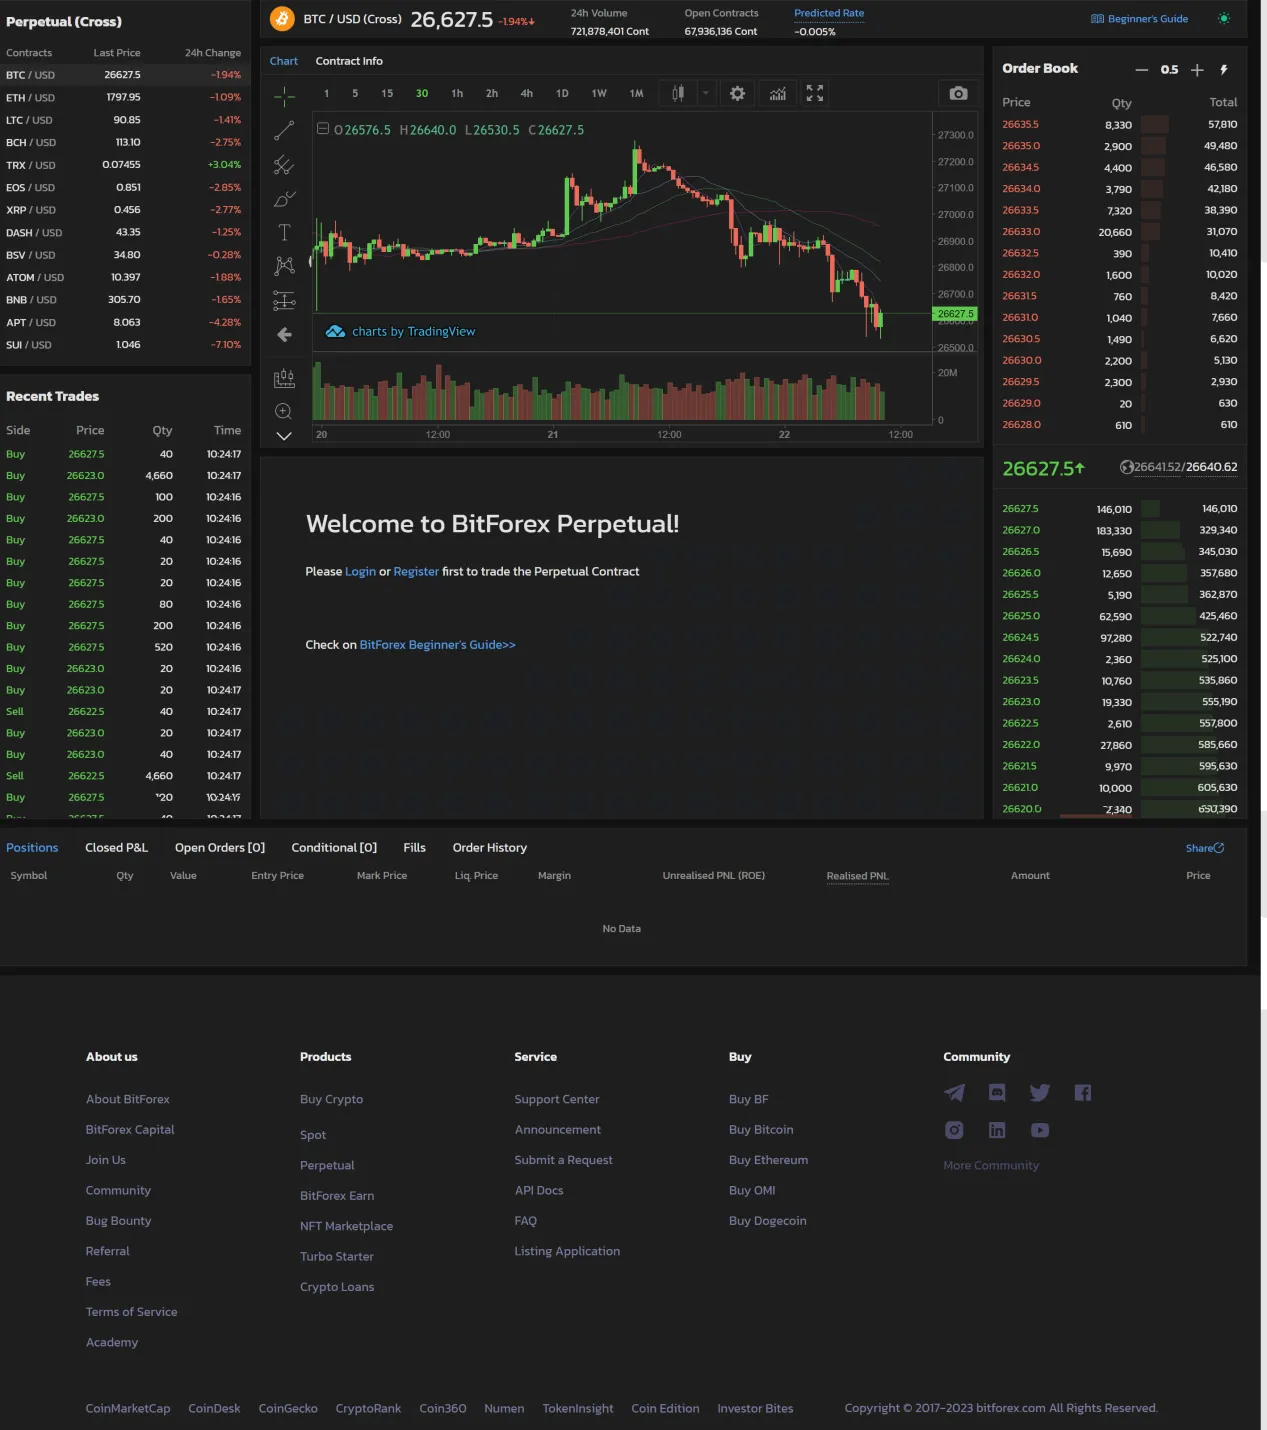Open the Telegram community icon

[x=955, y=1092]
